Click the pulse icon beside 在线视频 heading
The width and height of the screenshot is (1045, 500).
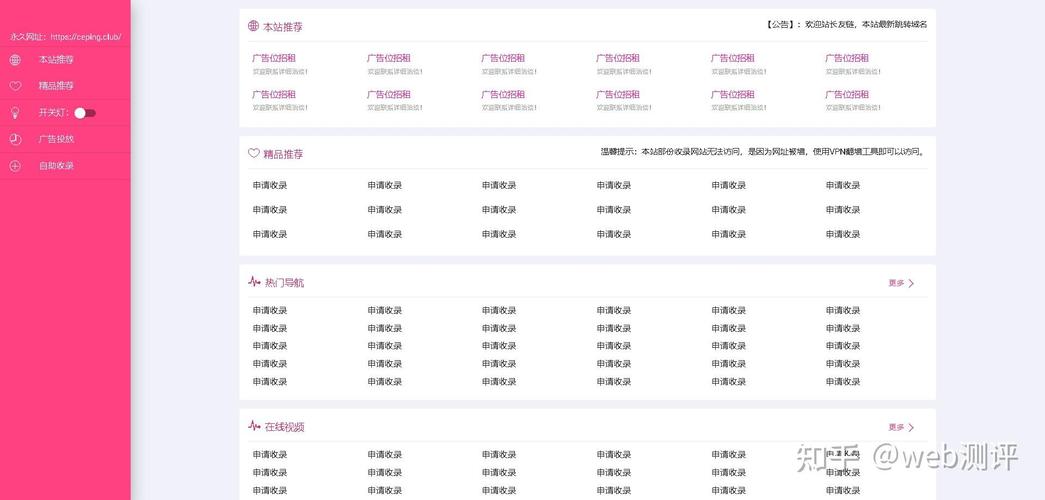coord(254,425)
